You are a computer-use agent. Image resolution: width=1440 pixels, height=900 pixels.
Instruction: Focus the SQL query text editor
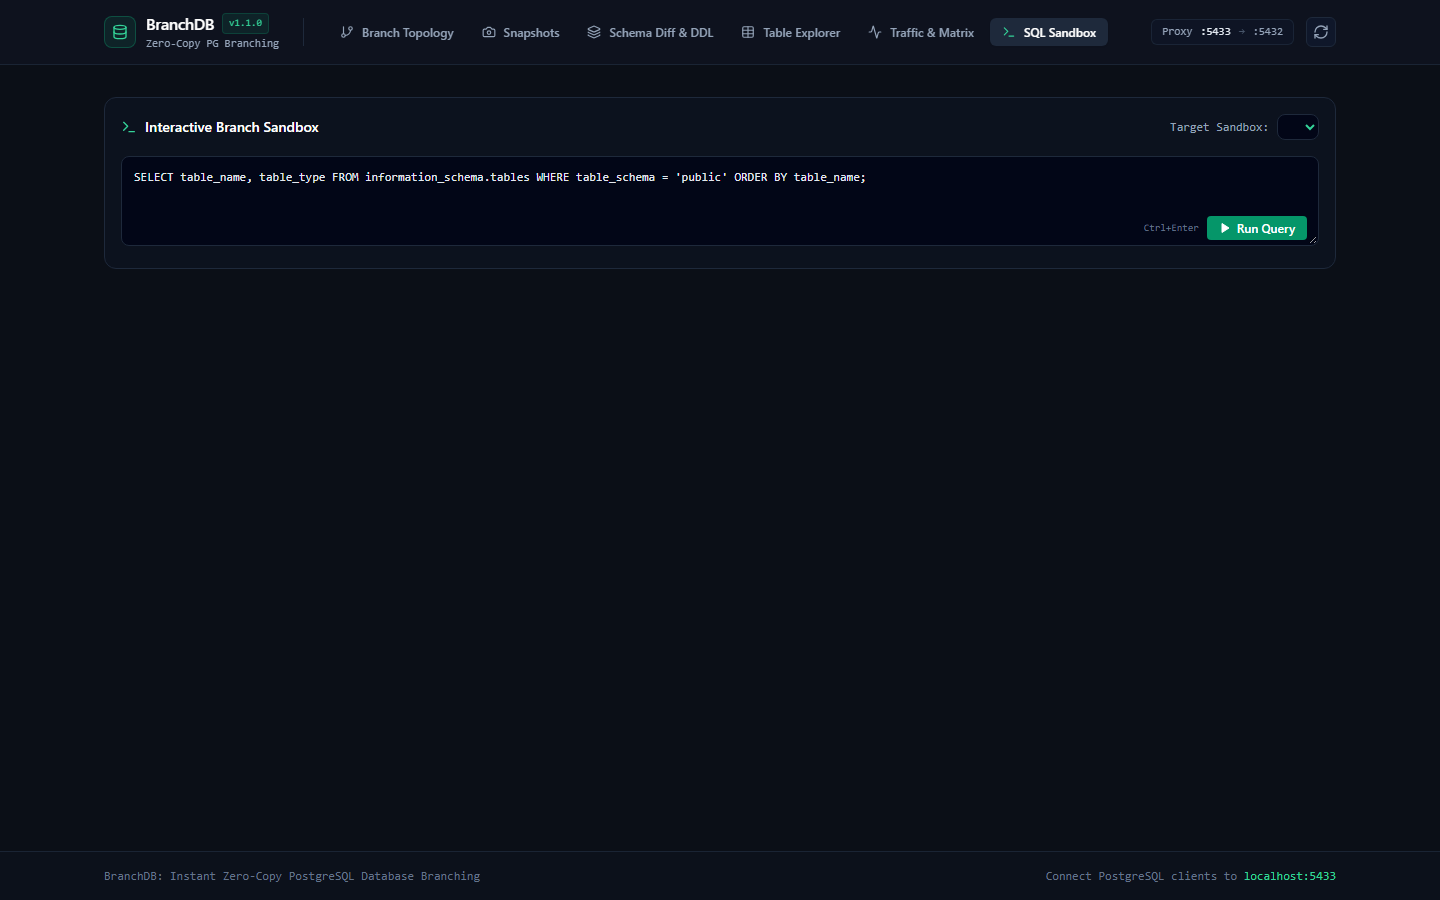(720, 201)
